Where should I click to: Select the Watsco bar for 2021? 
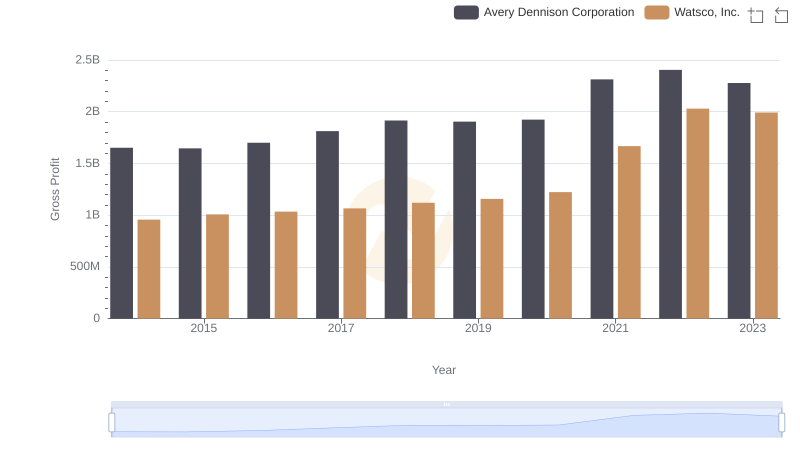[x=629, y=233]
